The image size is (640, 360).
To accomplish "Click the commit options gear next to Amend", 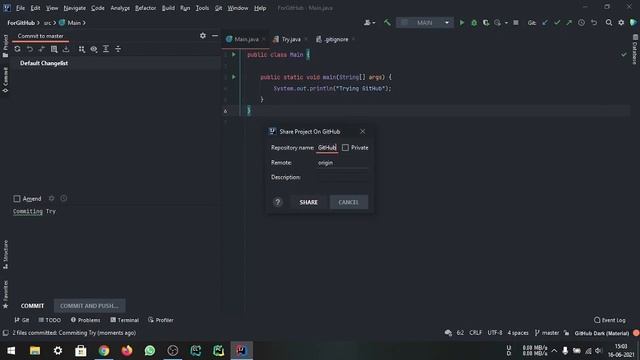I will [x=51, y=198].
